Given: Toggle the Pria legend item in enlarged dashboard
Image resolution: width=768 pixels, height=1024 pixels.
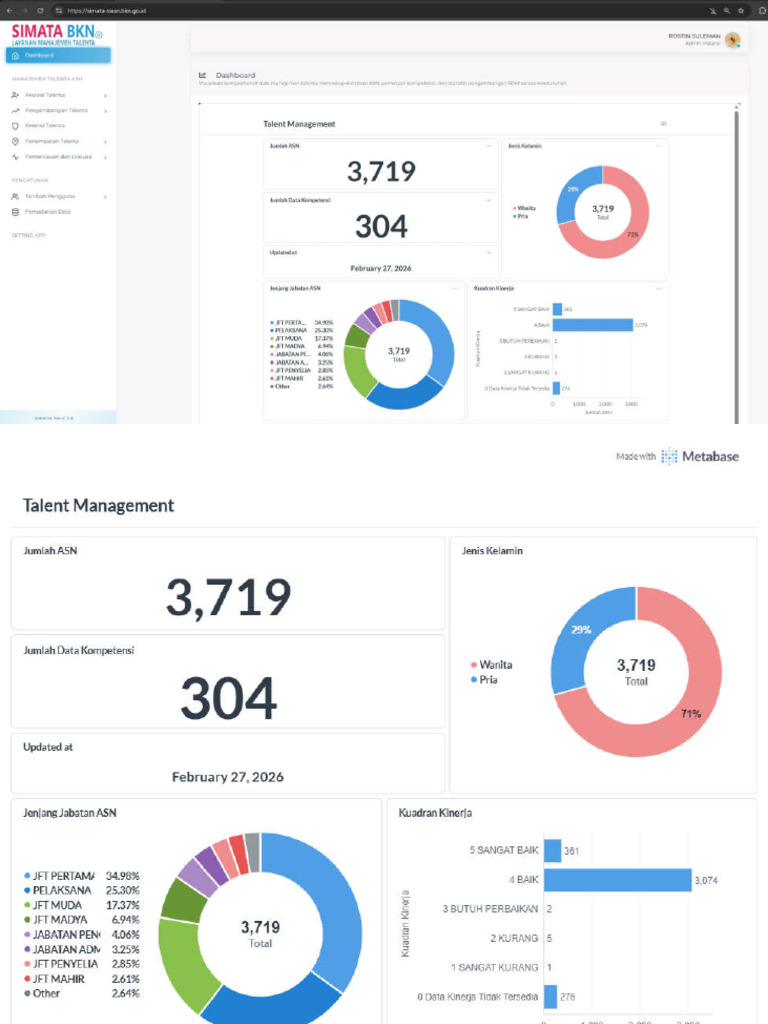Looking at the screenshot, I should [x=484, y=680].
